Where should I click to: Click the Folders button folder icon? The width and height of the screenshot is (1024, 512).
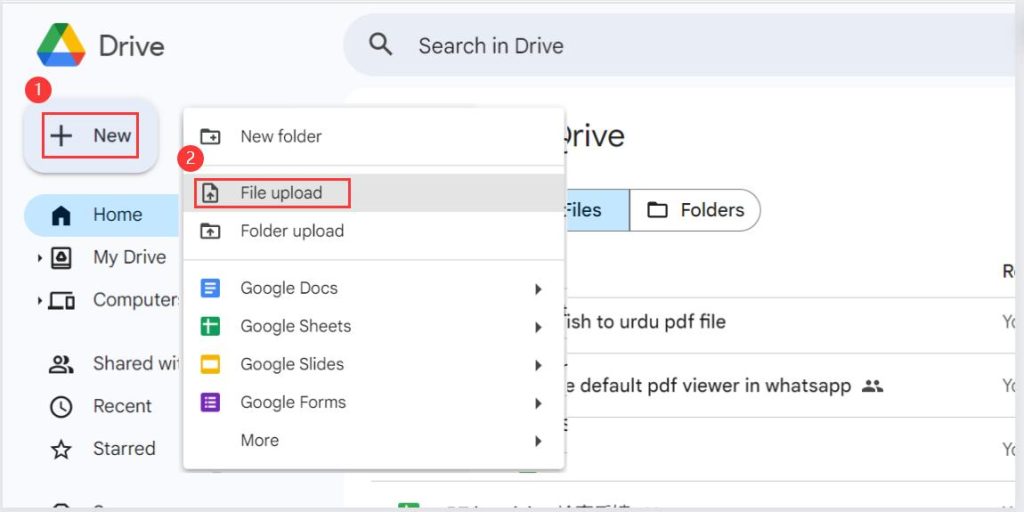(657, 210)
